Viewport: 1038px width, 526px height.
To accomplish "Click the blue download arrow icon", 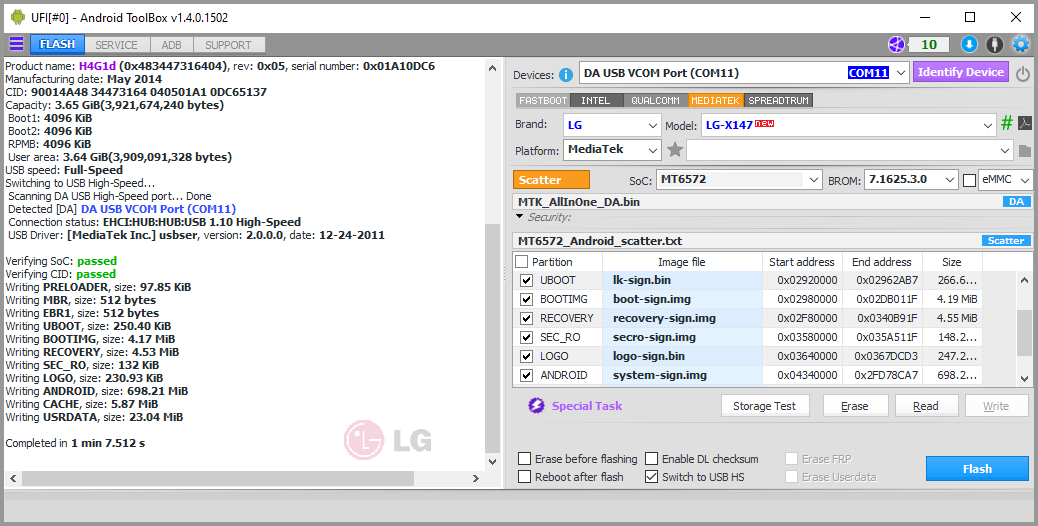I will (969, 44).
